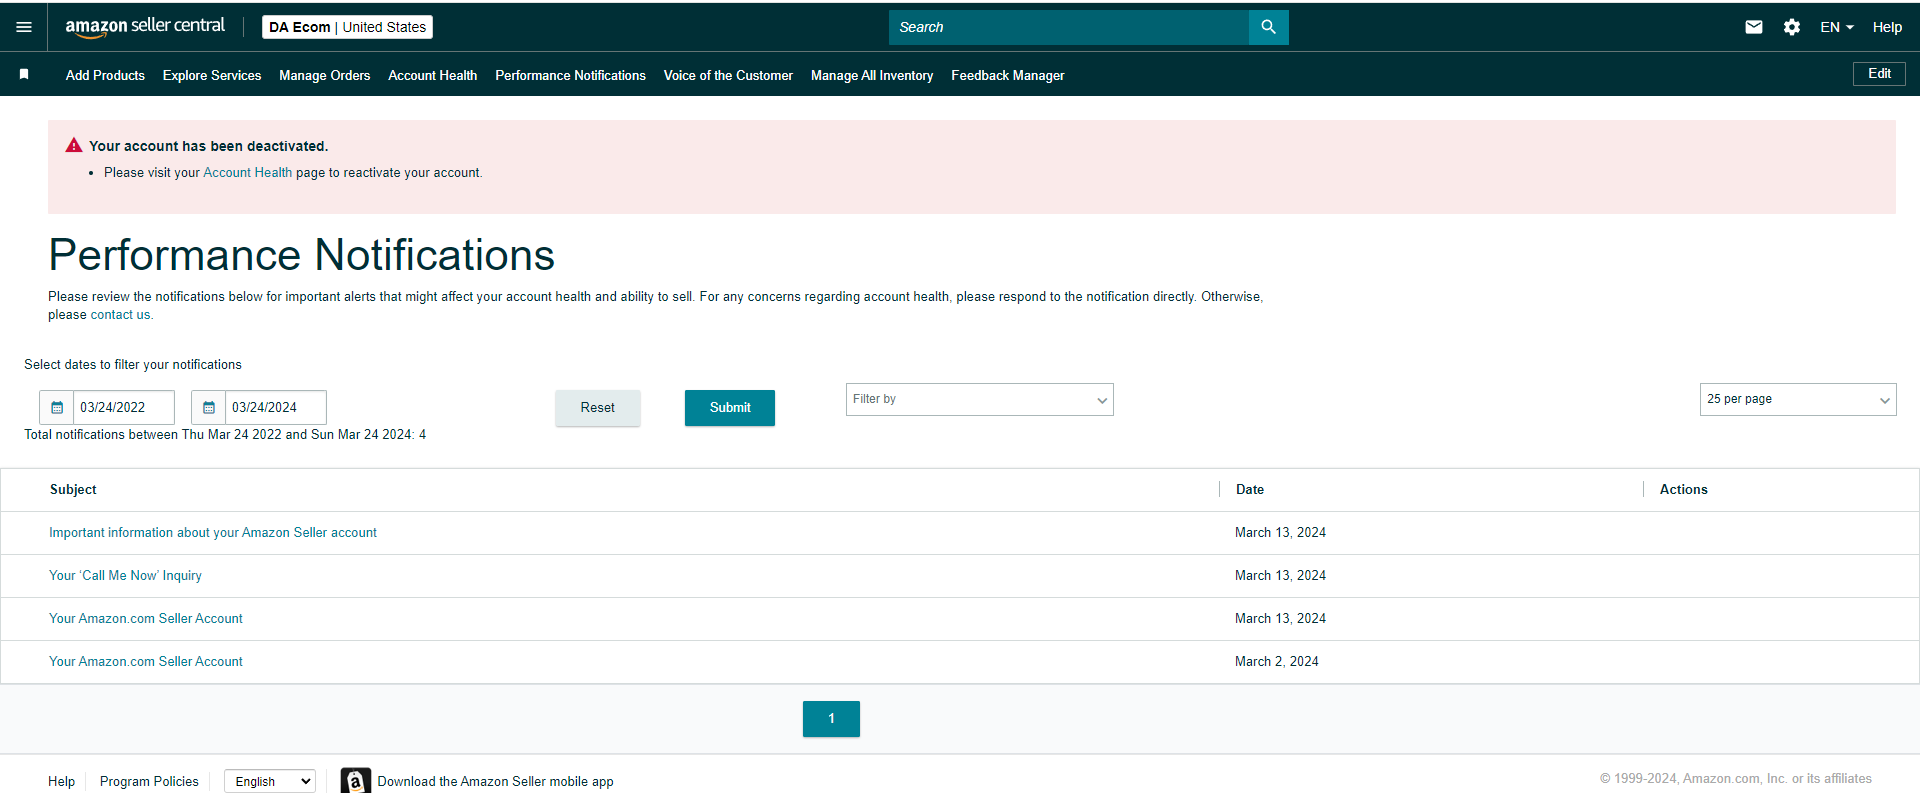Click the Performance Notifications page heading

[302, 255]
